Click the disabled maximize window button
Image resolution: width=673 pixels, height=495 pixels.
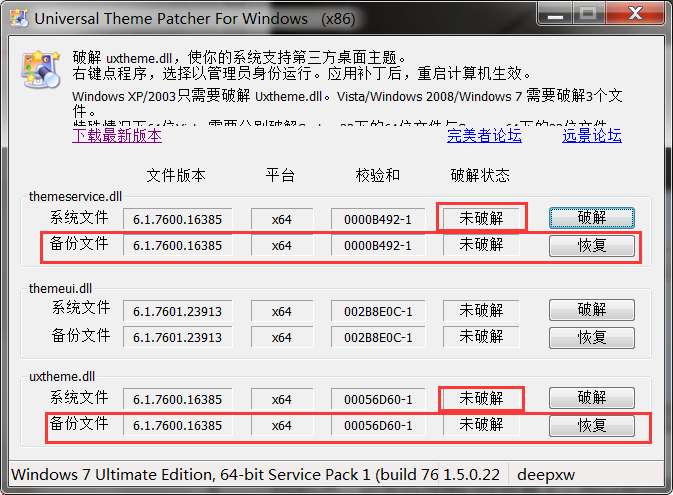pos(588,14)
